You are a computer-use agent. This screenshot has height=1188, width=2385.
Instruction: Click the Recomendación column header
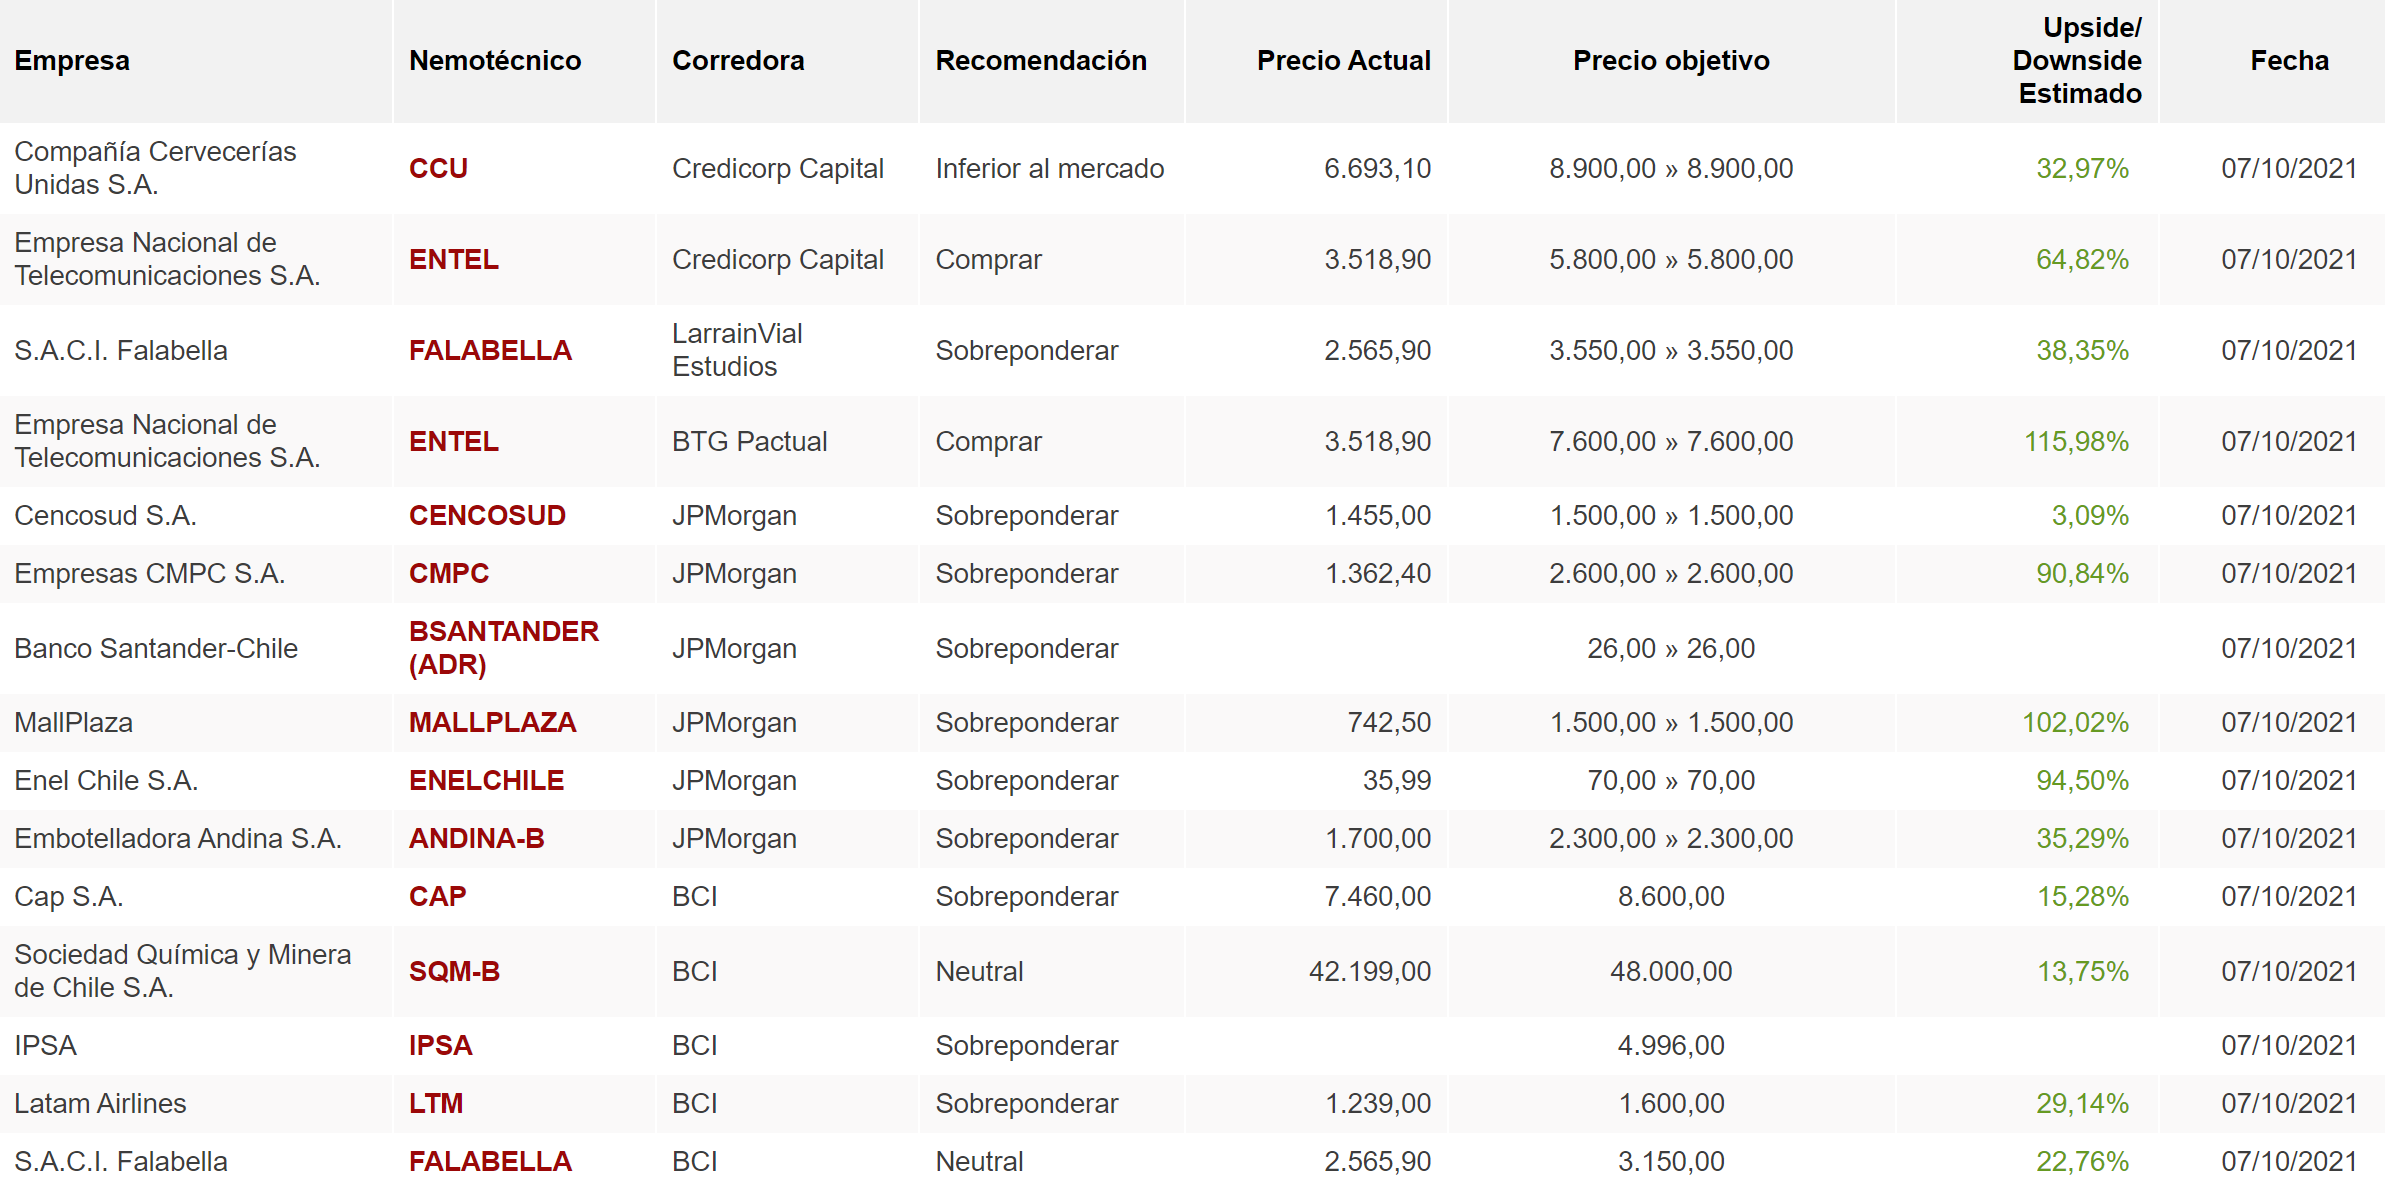[x=1041, y=60]
